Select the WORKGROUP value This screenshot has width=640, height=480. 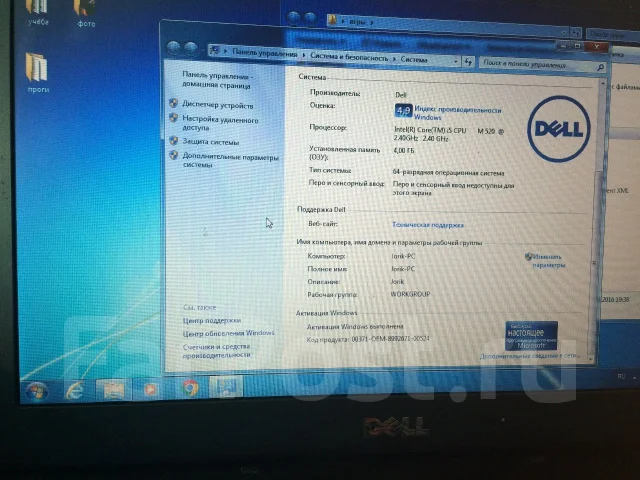coord(410,294)
